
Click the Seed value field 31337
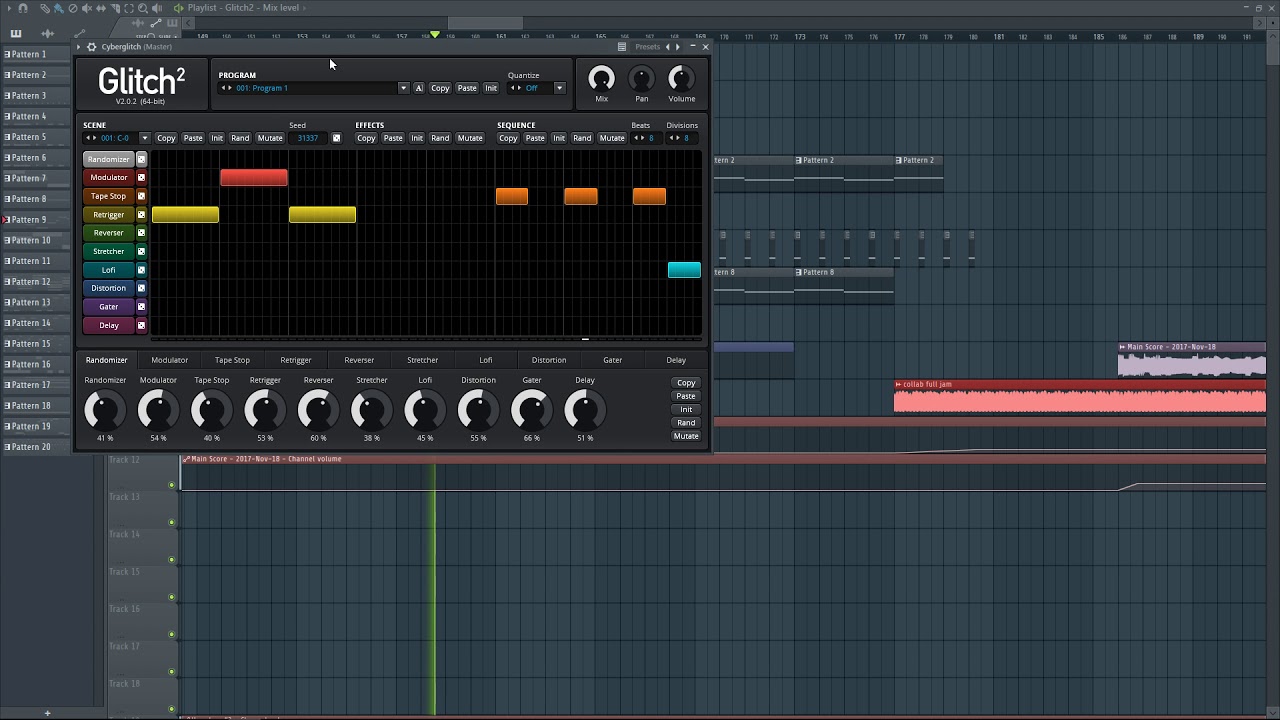[x=308, y=138]
